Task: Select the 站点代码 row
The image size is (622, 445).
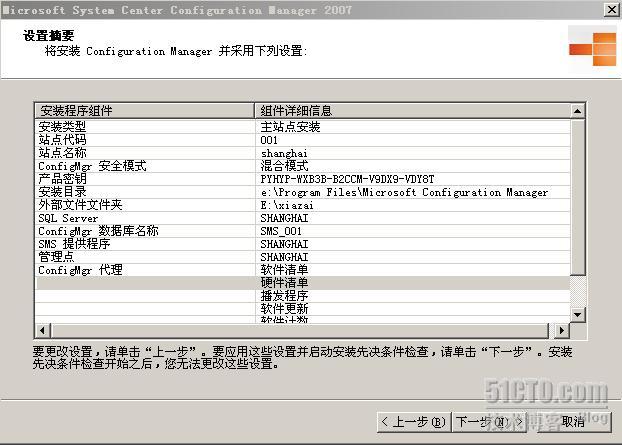Action: (303, 140)
